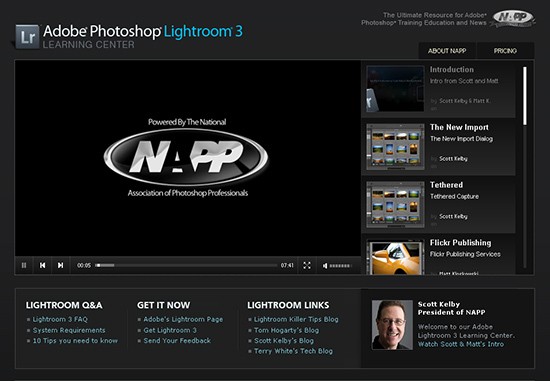Click the Lr Lightroom logo icon

pyautogui.click(x=27, y=36)
